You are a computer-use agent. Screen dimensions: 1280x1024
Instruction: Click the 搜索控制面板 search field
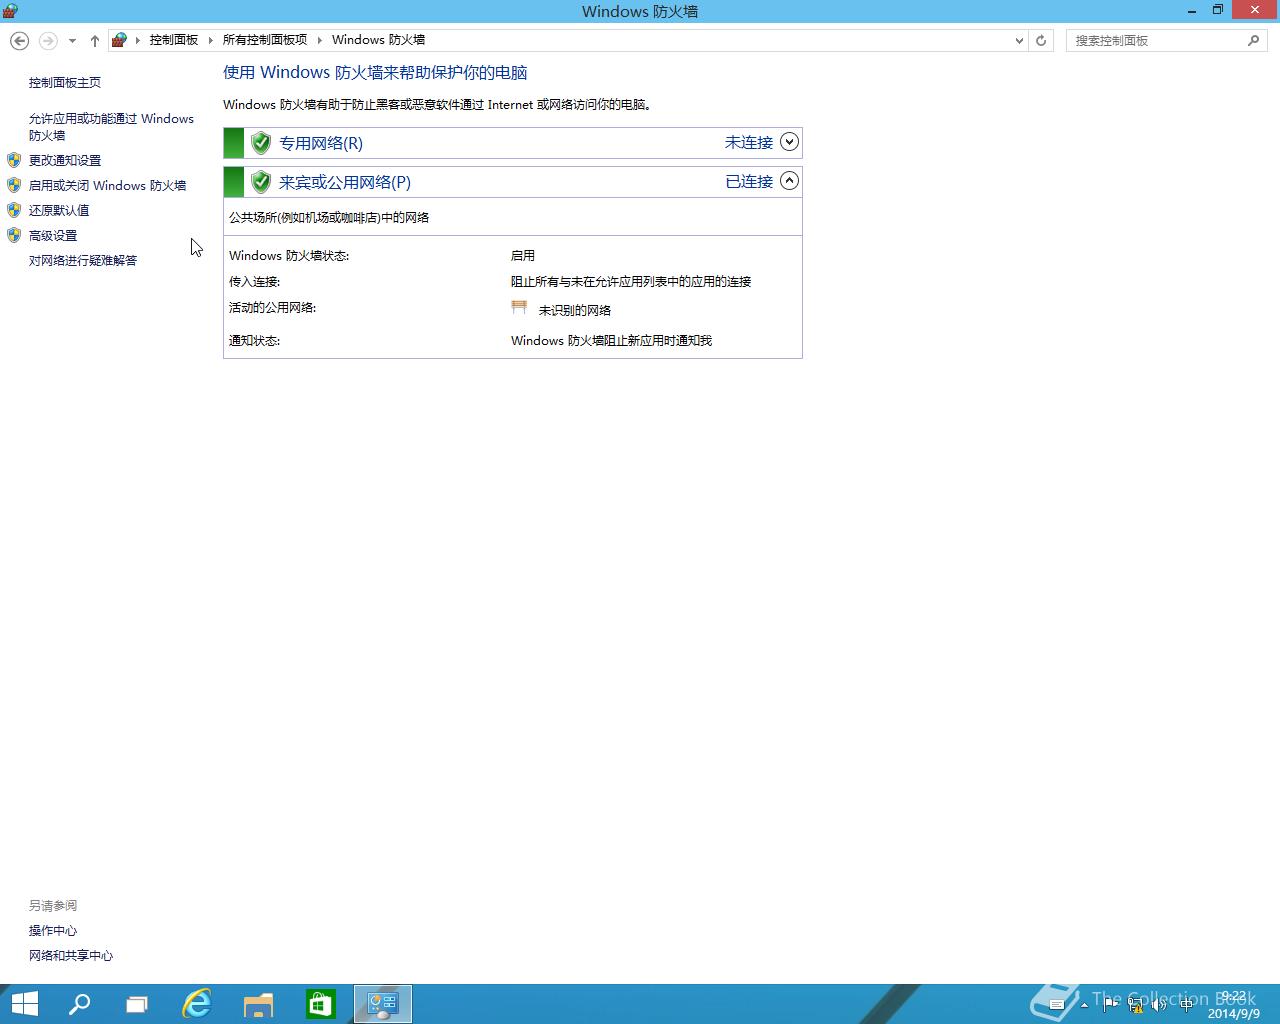(x=1155, y=41)
